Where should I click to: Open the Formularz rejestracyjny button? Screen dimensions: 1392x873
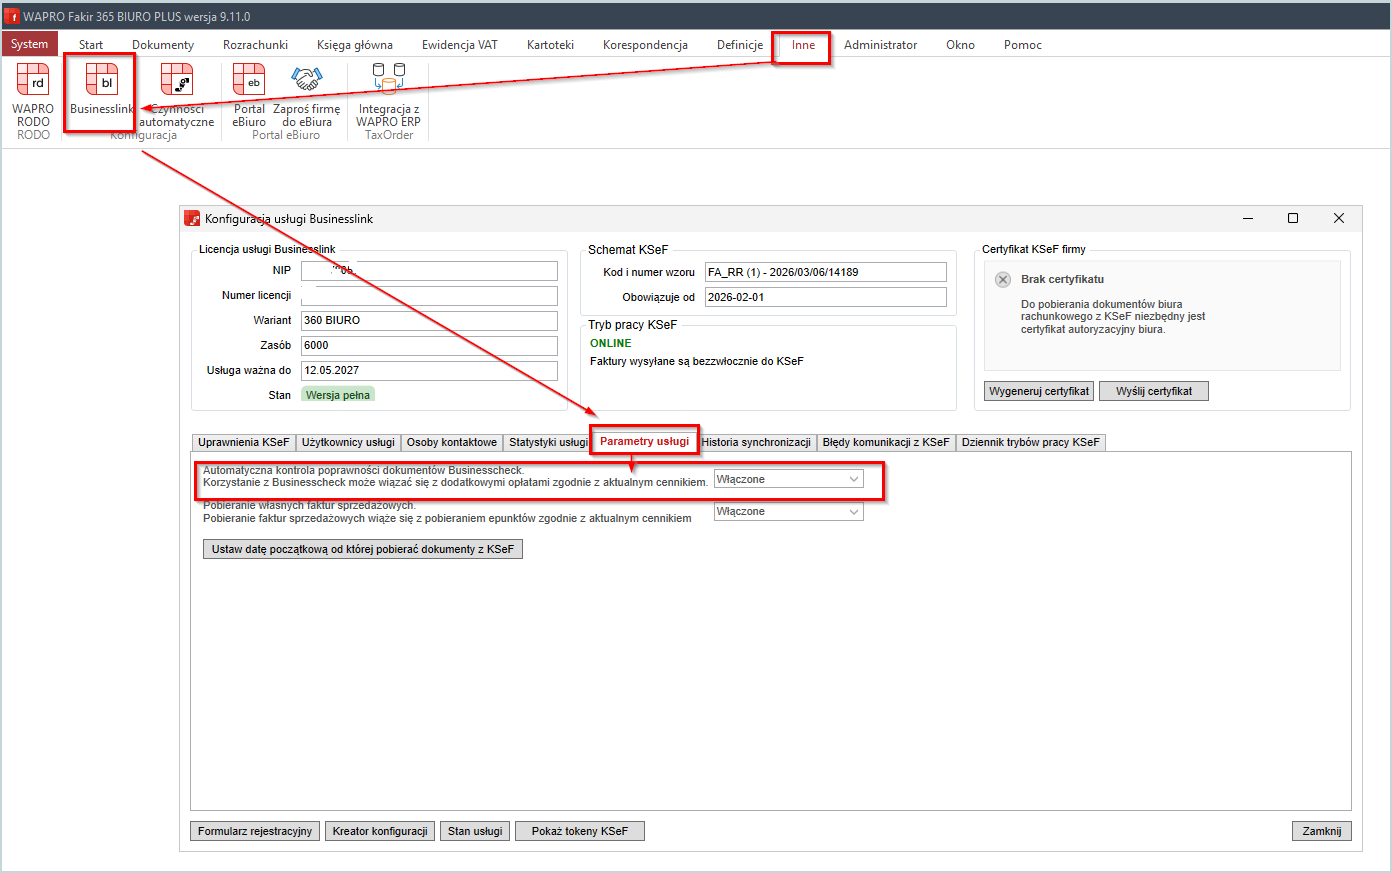pos(255,831)
